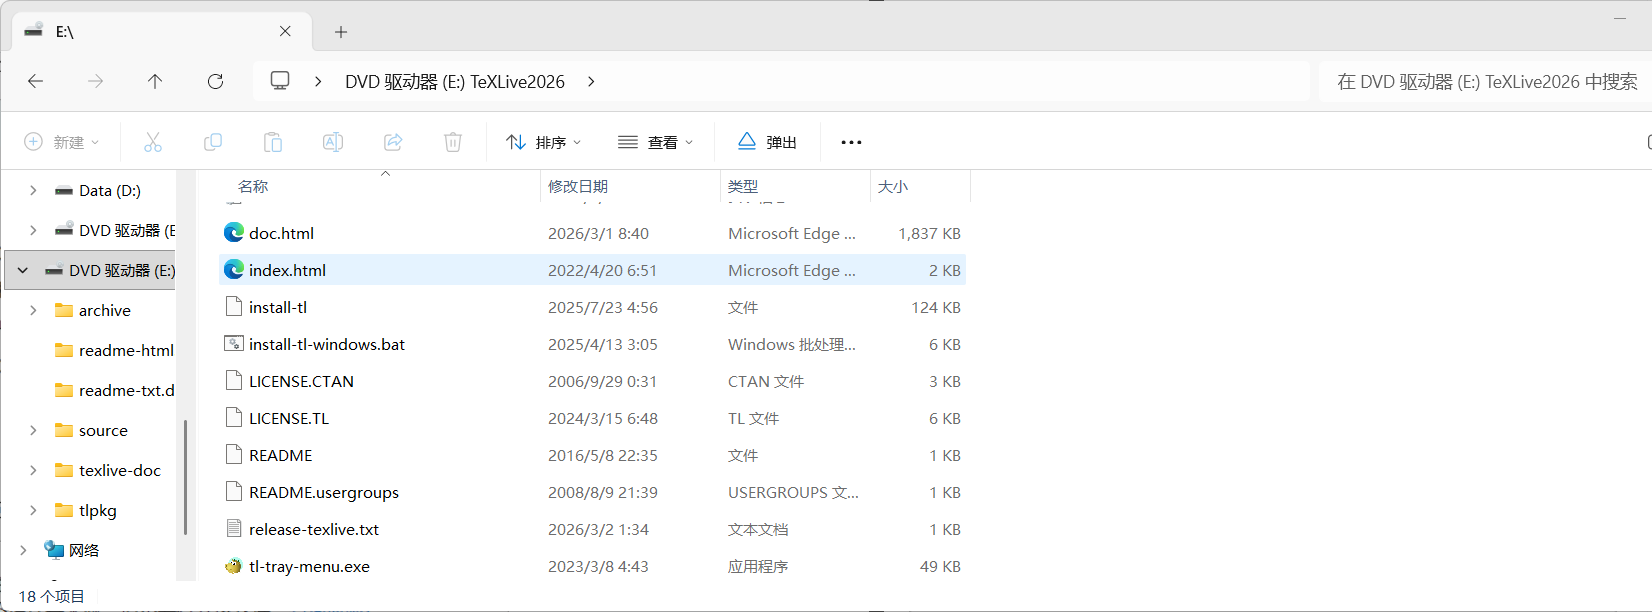Select the E:\ tab
Viewport: 1652px width, 612px height.
tap(160, 31)
